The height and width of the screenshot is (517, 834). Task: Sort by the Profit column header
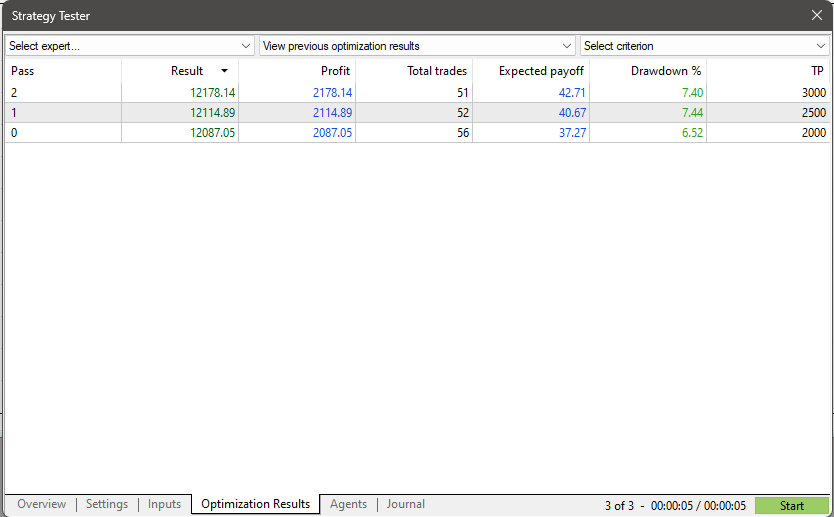coord(297,71)
